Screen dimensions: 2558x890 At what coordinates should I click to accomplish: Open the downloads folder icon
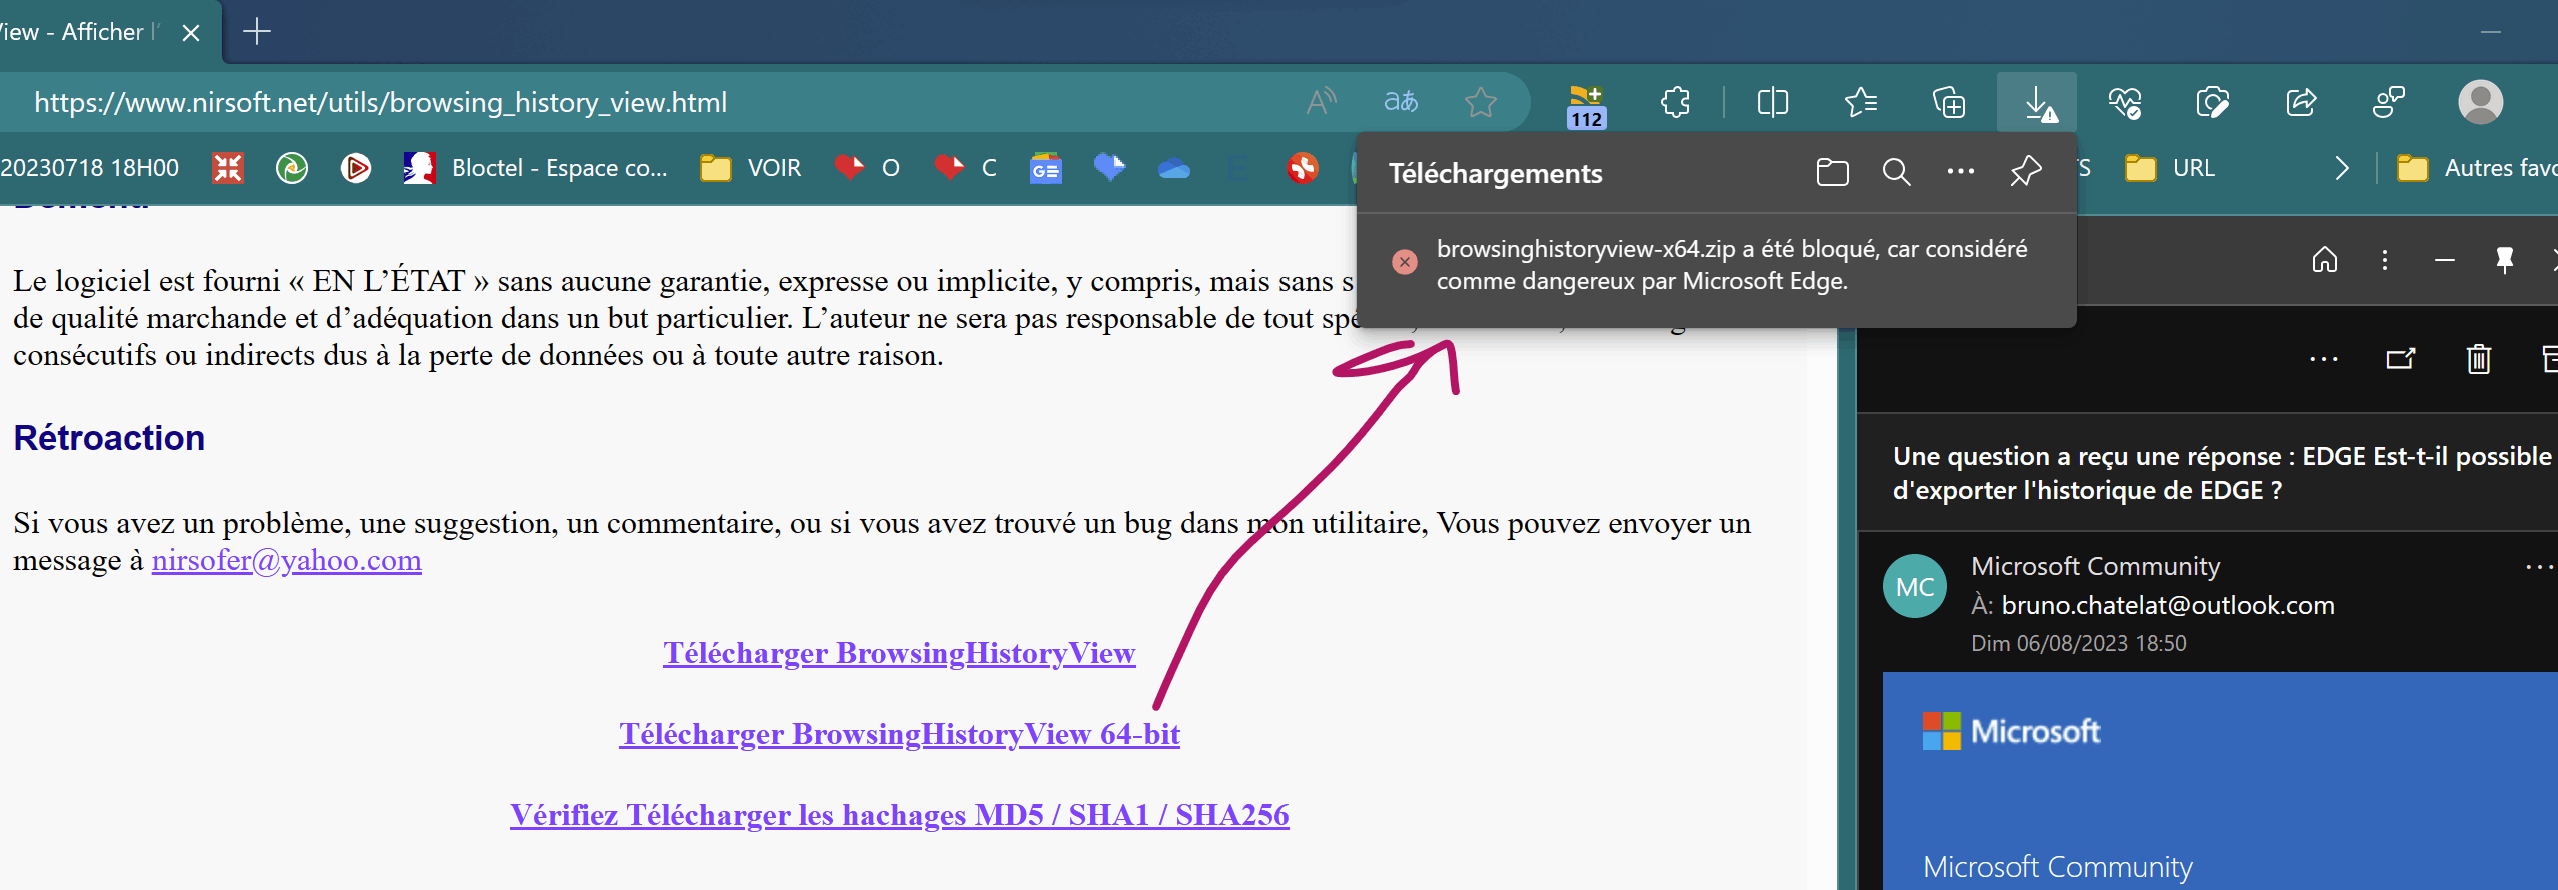pyautogui.click(x=1832, y=172)
